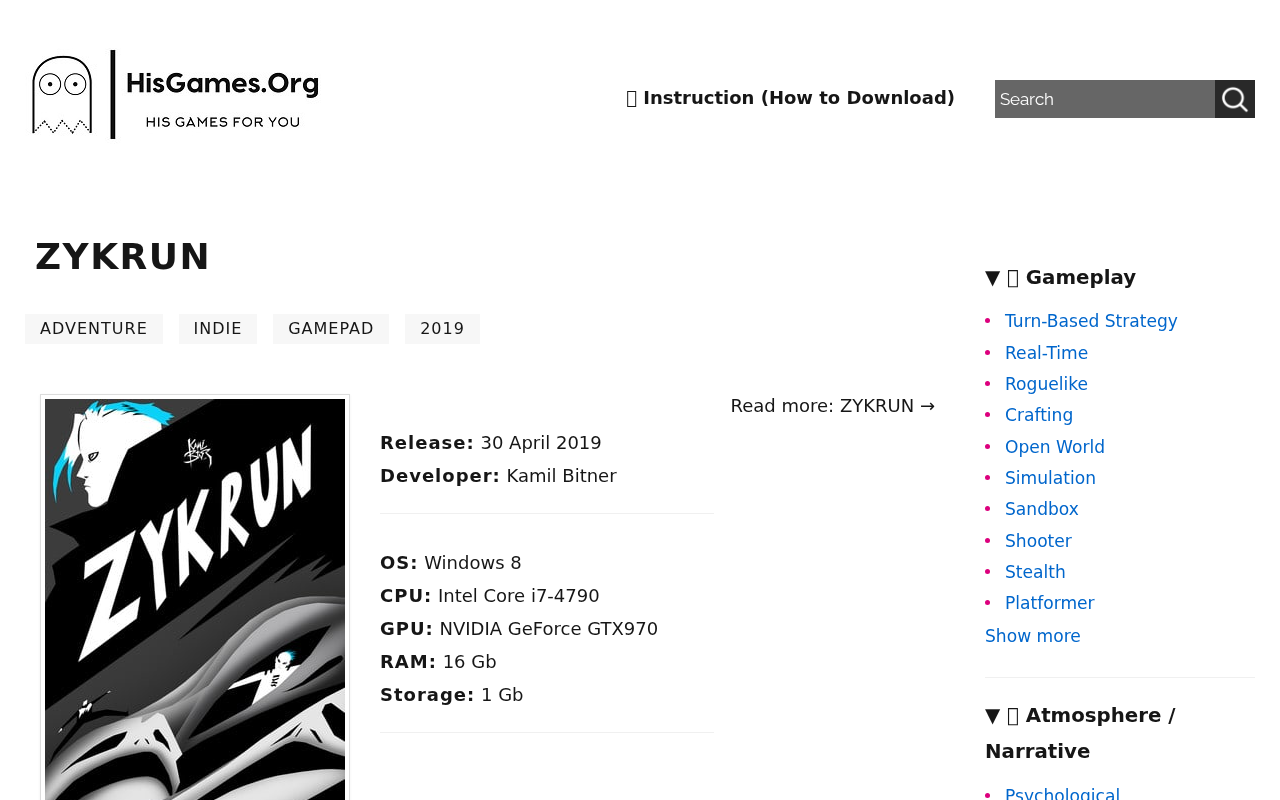Click the release date 30 April 2019

541,443
